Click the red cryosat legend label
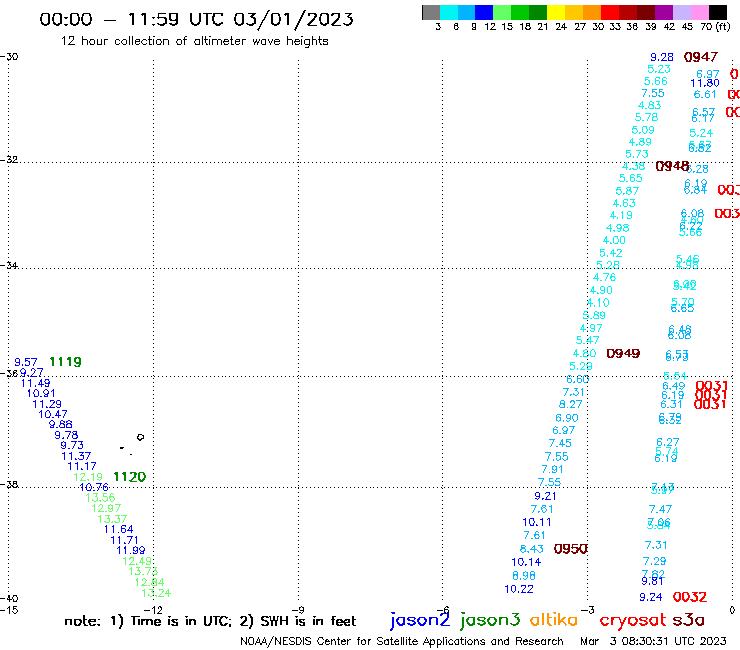This screenshot has height=650, width=740. [632, 620]
